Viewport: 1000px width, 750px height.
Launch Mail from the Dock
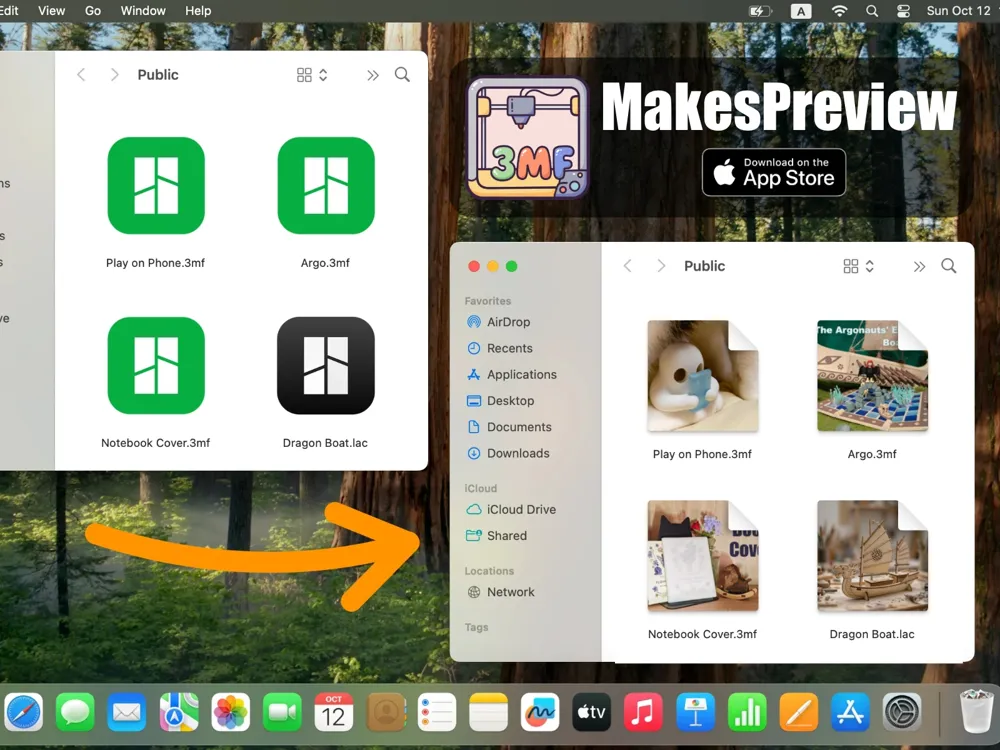(127, 712)
